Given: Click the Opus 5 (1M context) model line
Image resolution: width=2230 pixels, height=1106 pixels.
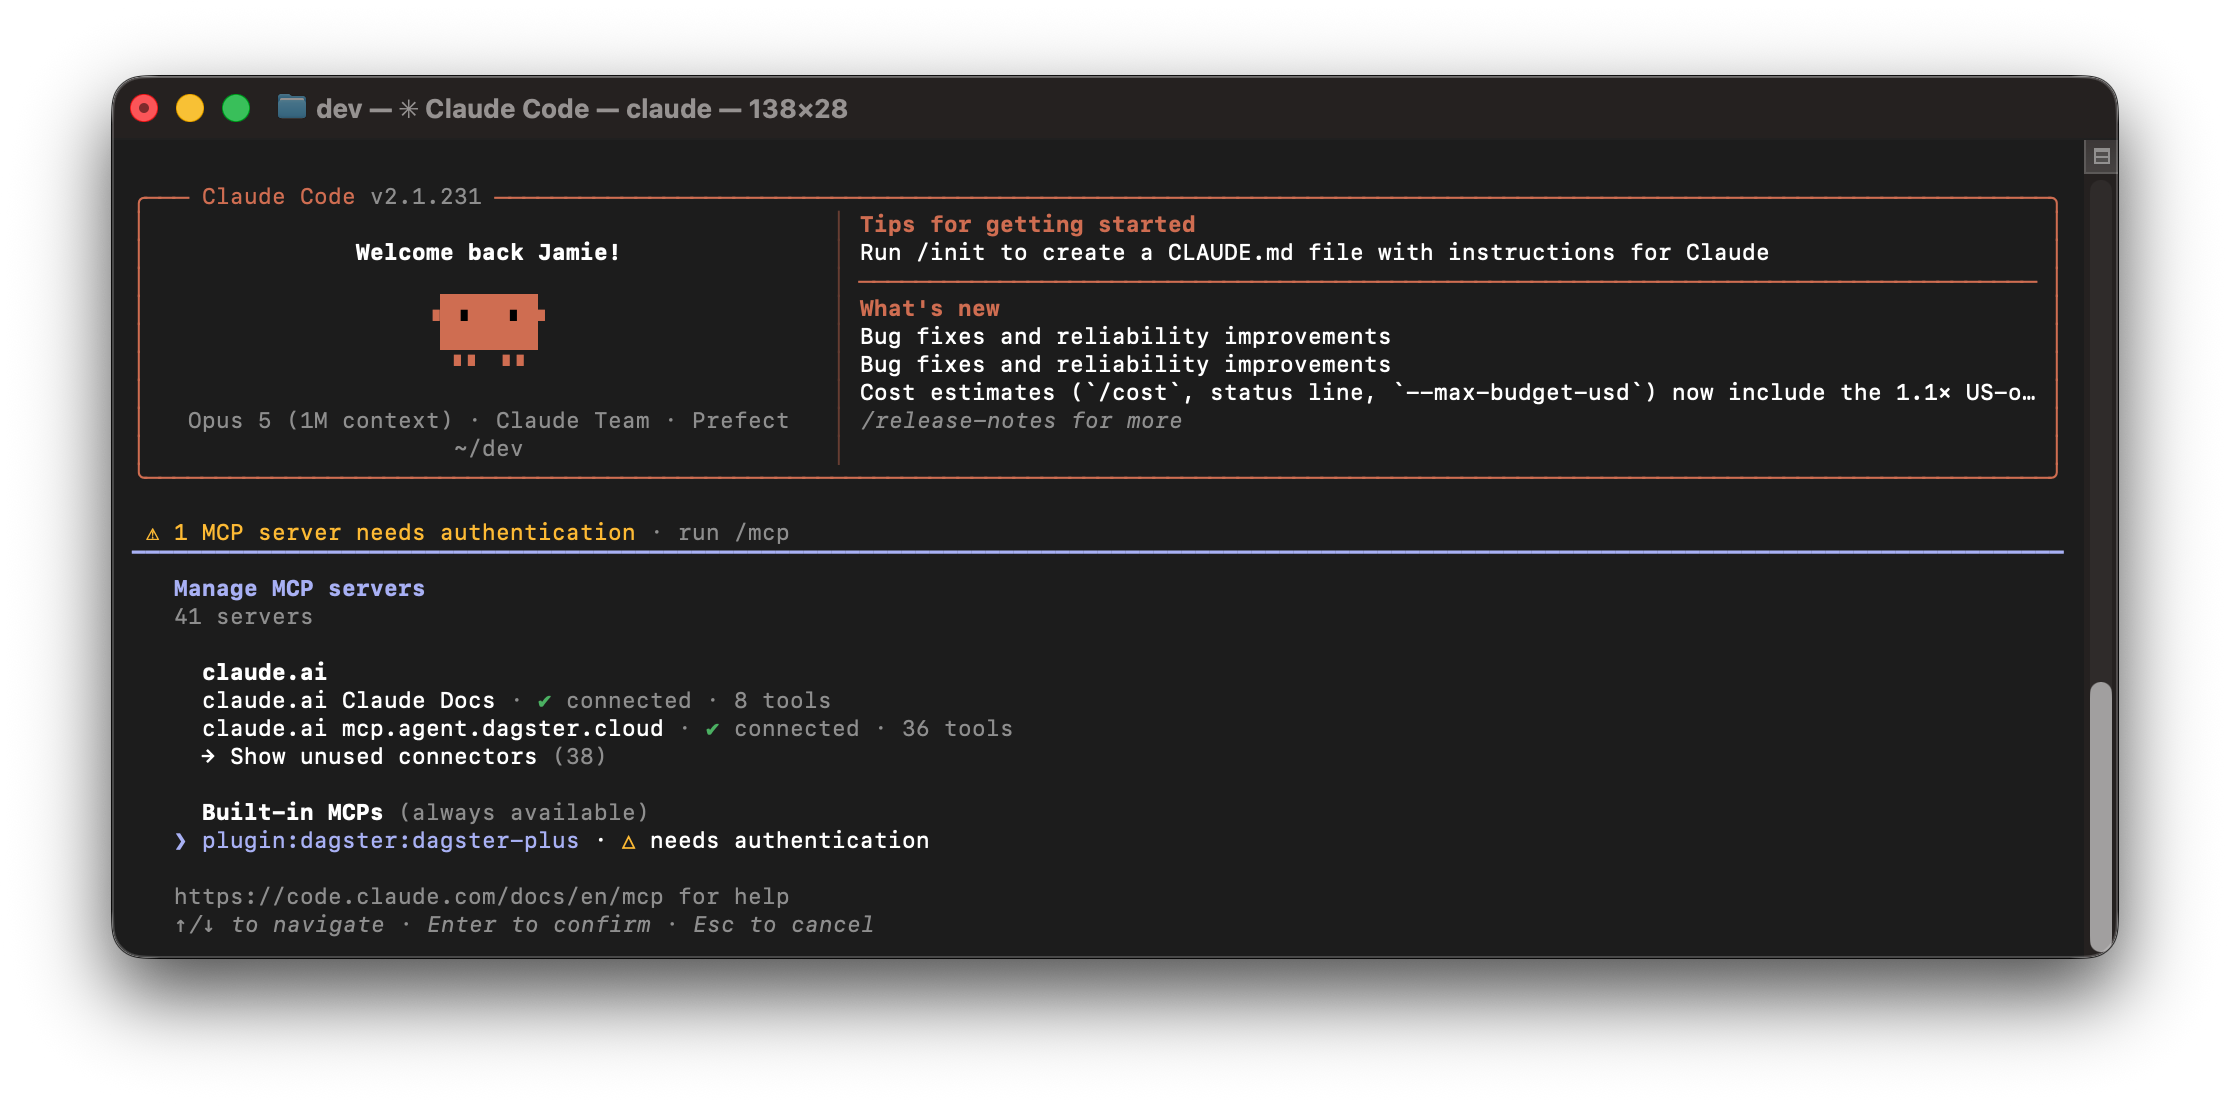Looking at the screenshot, I should (488, 421).
